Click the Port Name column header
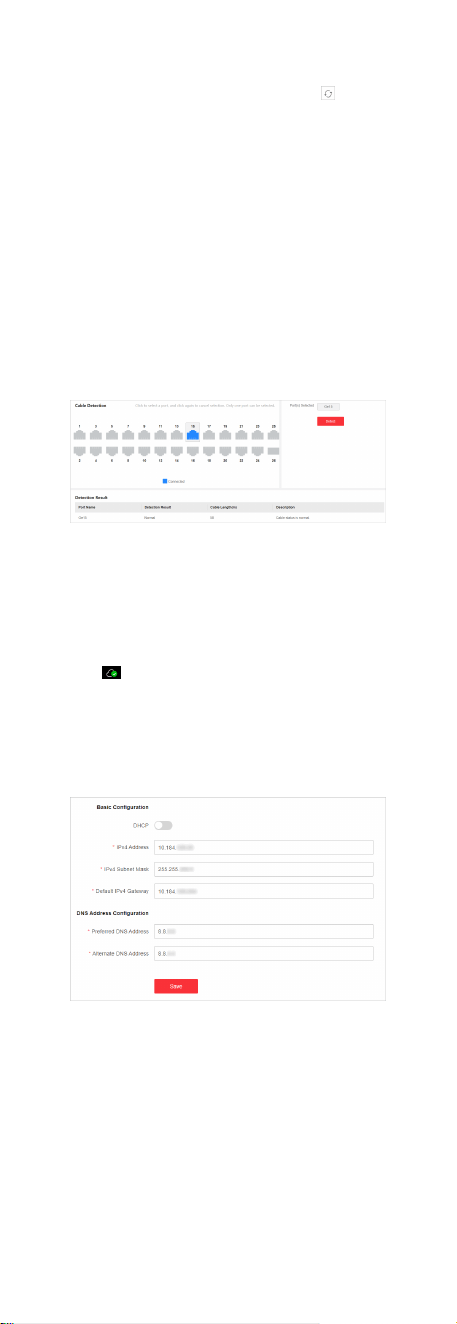 click(88, 508)
